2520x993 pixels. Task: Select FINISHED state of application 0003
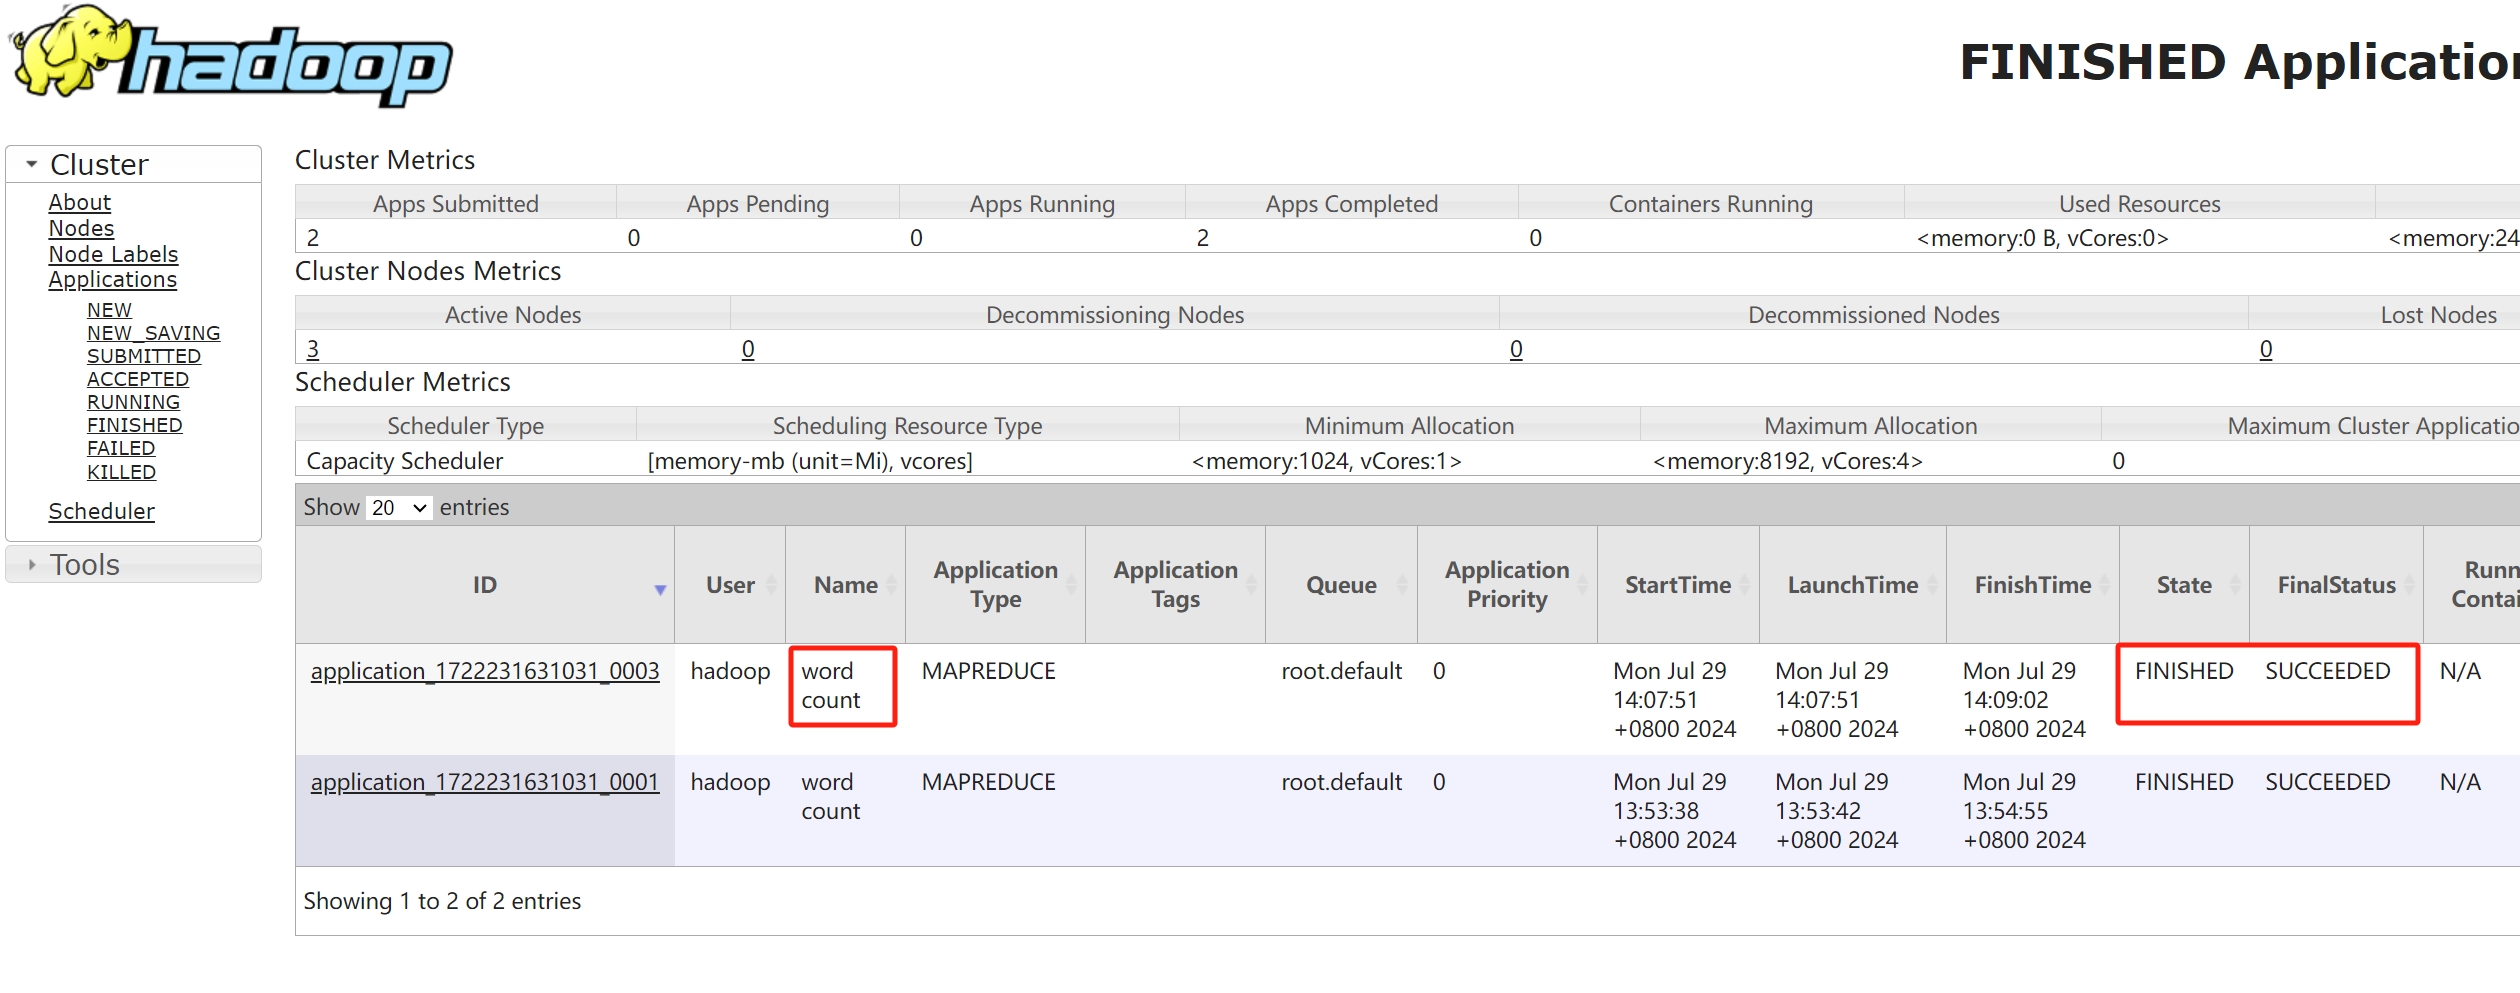[x=2184, y=671]
